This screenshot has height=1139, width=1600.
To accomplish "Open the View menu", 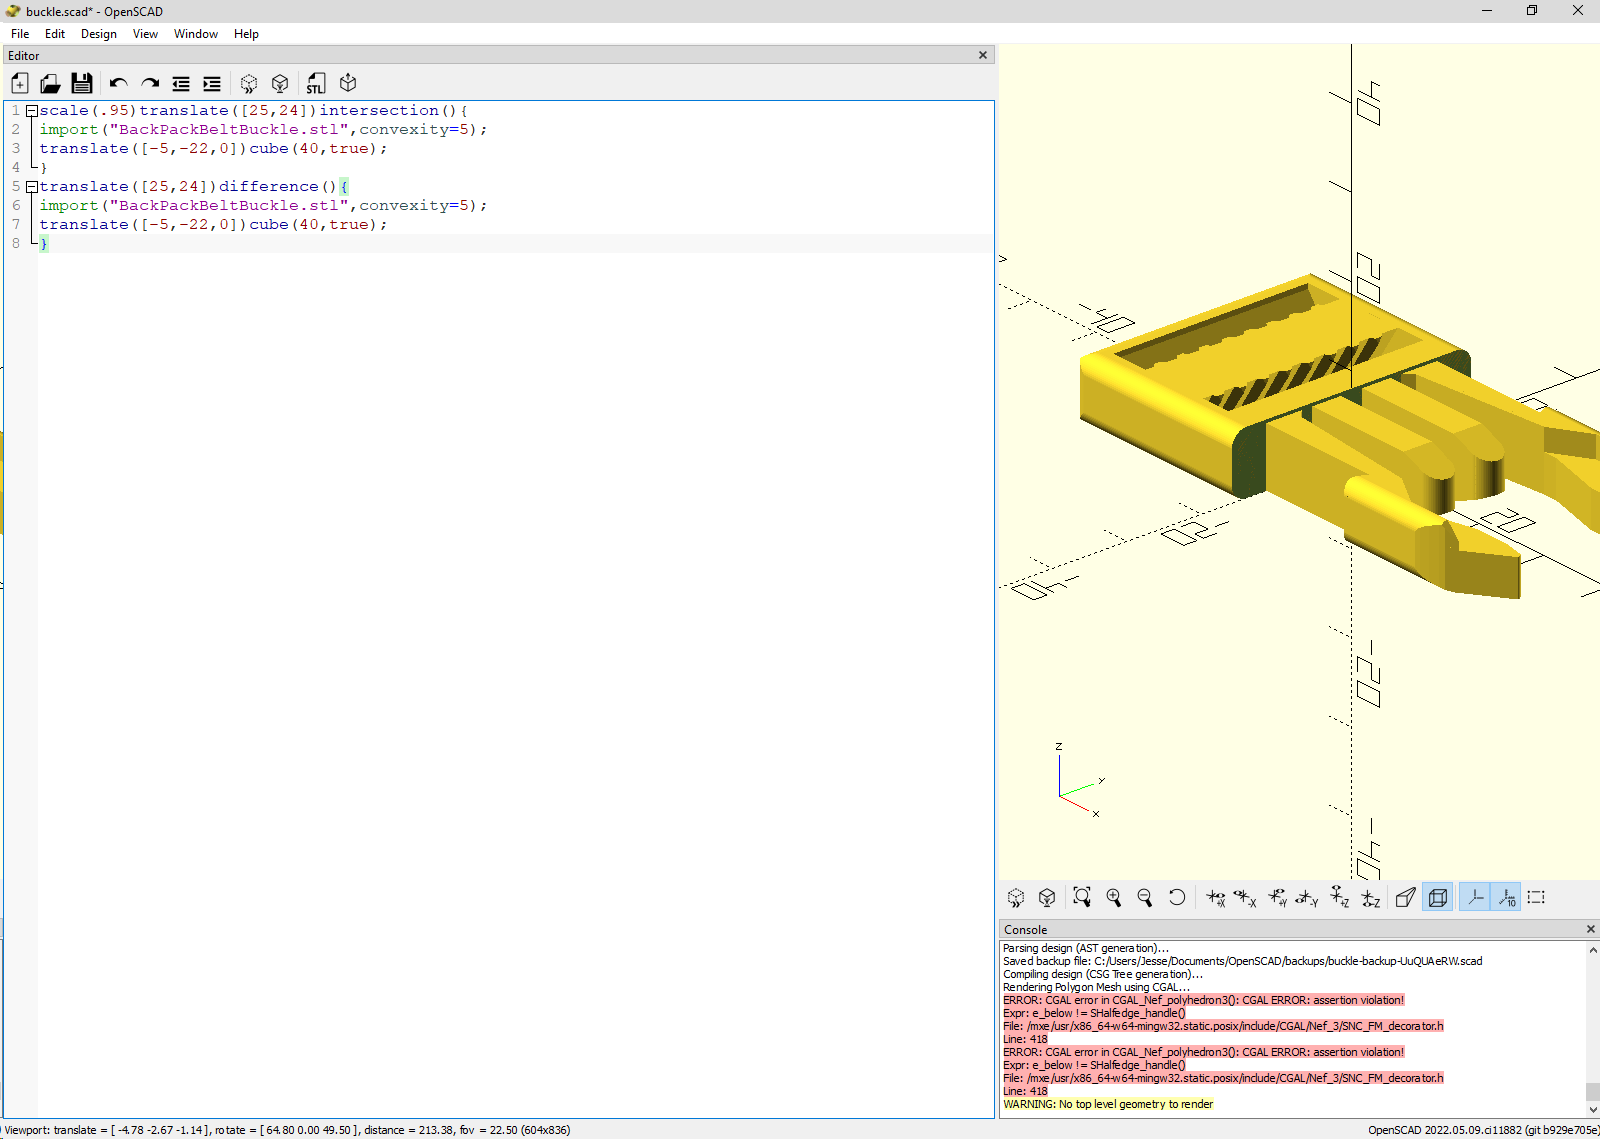I will [x=145, y=34].
